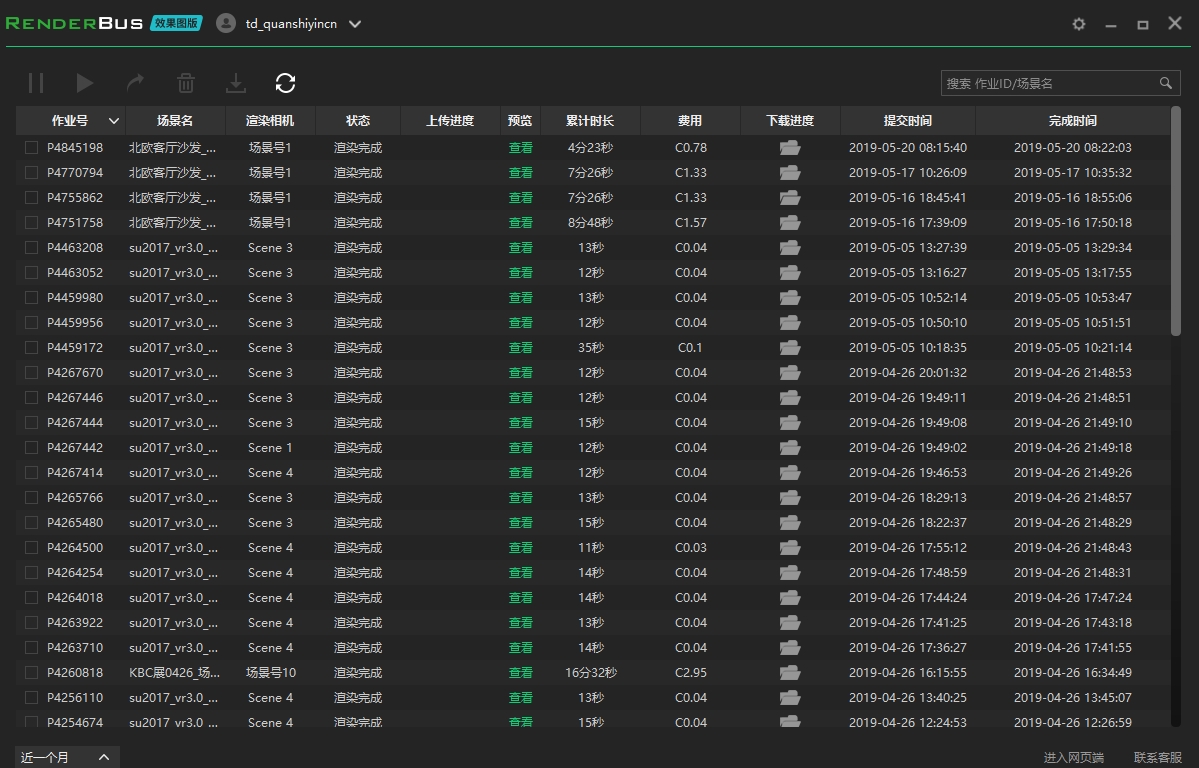Tick the checkbox beside KBC展0426 job P4260818
1199x768 pixels.
point(31,672)
